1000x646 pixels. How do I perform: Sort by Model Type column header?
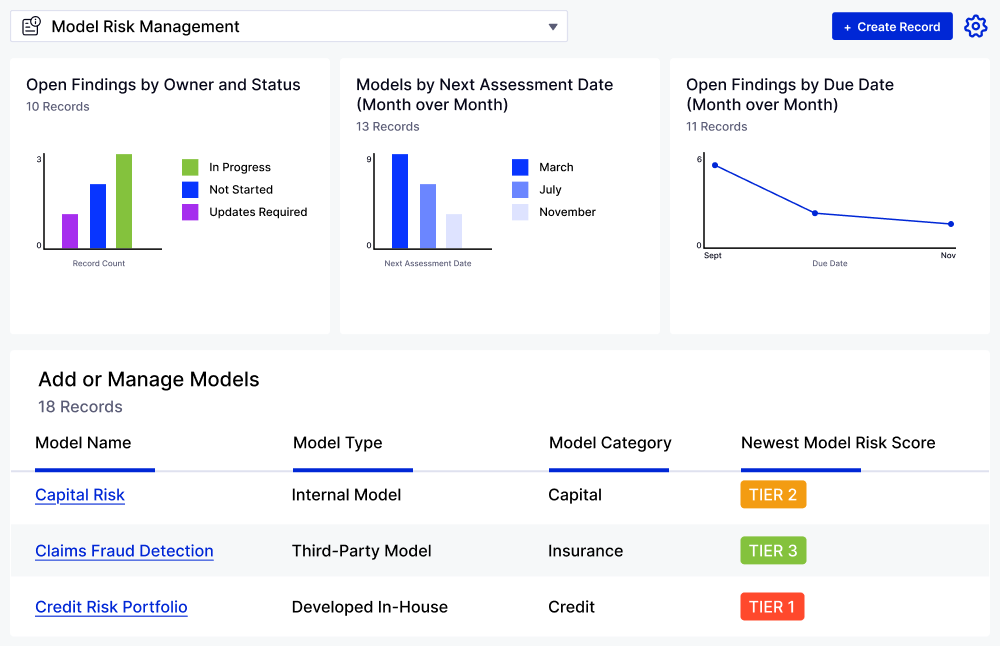(x=337, y=443)
